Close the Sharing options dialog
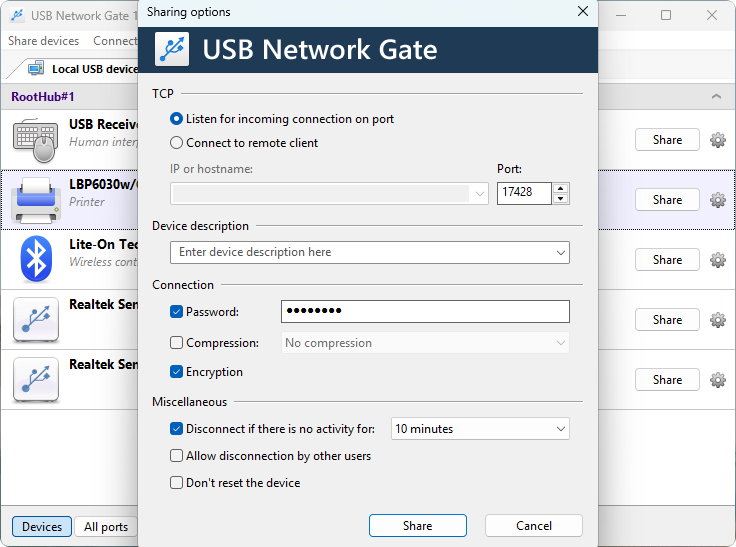The width and height of the screenshot is (736, 547). pos(583,11)
